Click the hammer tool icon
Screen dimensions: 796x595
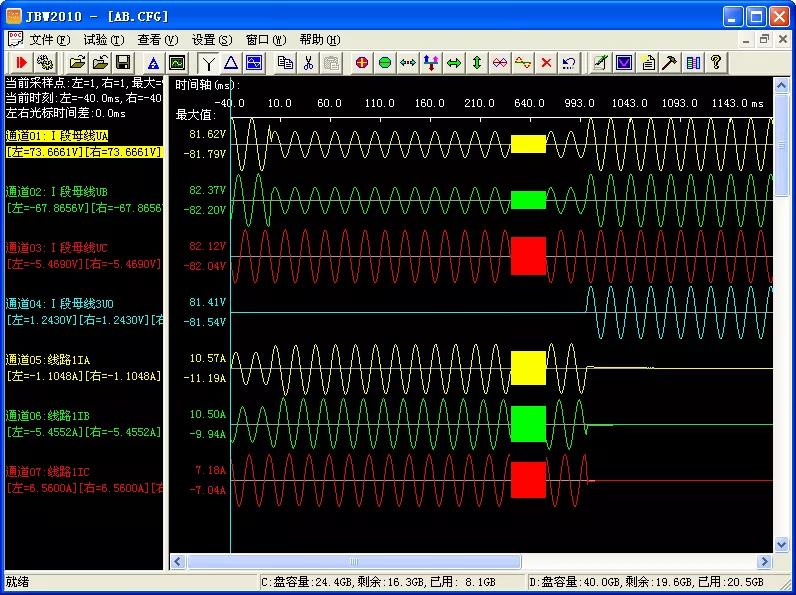coord(670,62)
